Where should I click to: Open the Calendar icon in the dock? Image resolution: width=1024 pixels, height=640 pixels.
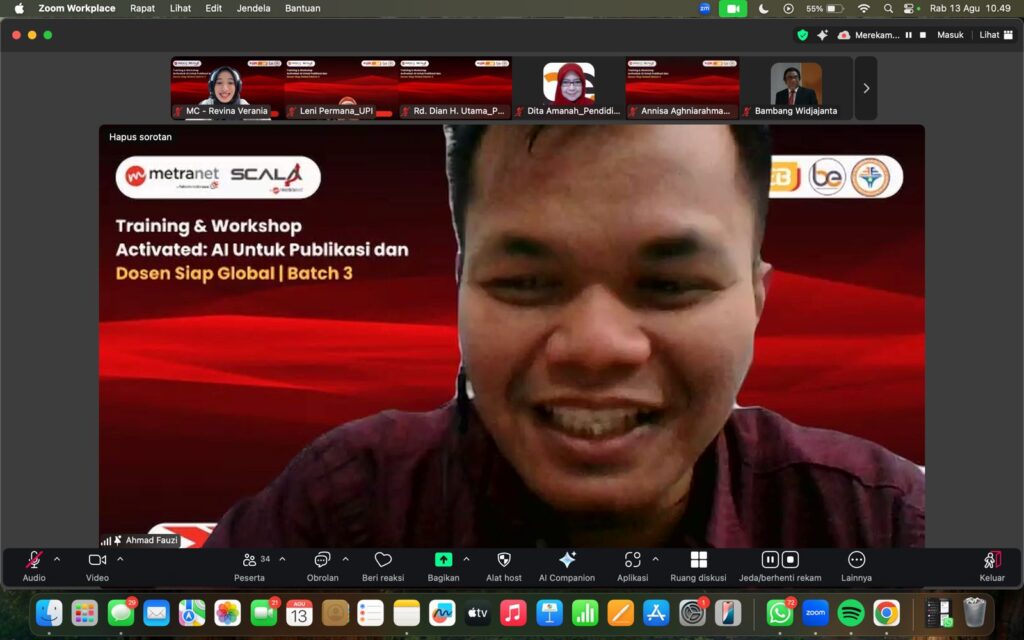pyautogui.click(x=299, y=613)
